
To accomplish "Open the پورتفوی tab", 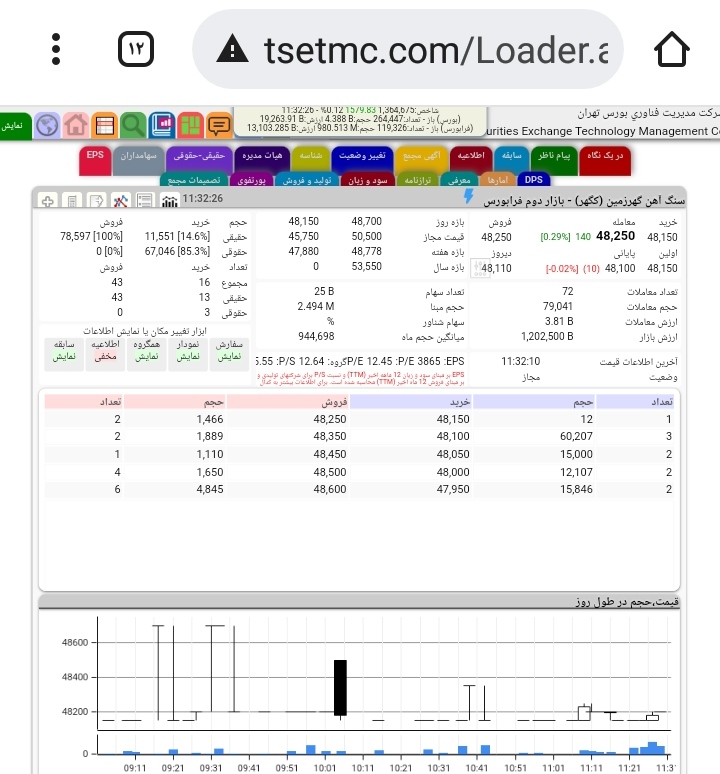I will (251, 180).
